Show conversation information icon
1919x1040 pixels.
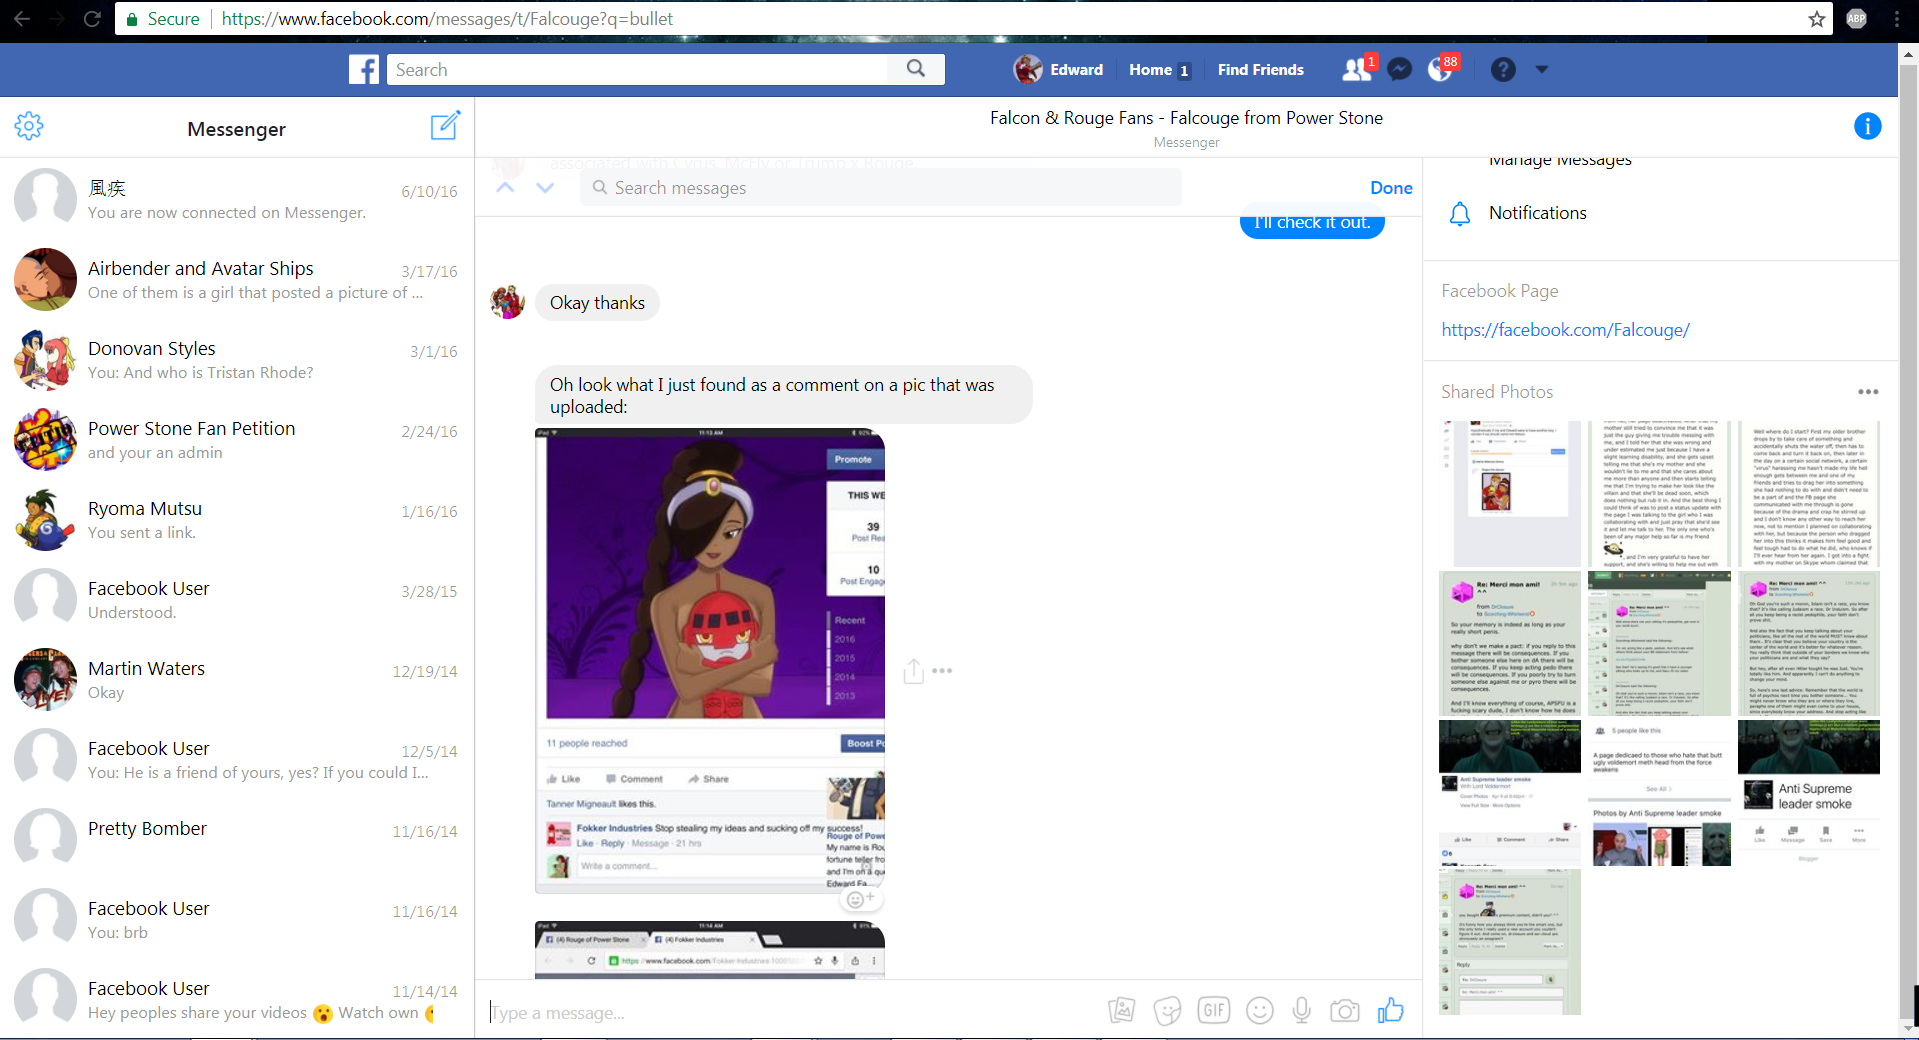click(1867, 126)
